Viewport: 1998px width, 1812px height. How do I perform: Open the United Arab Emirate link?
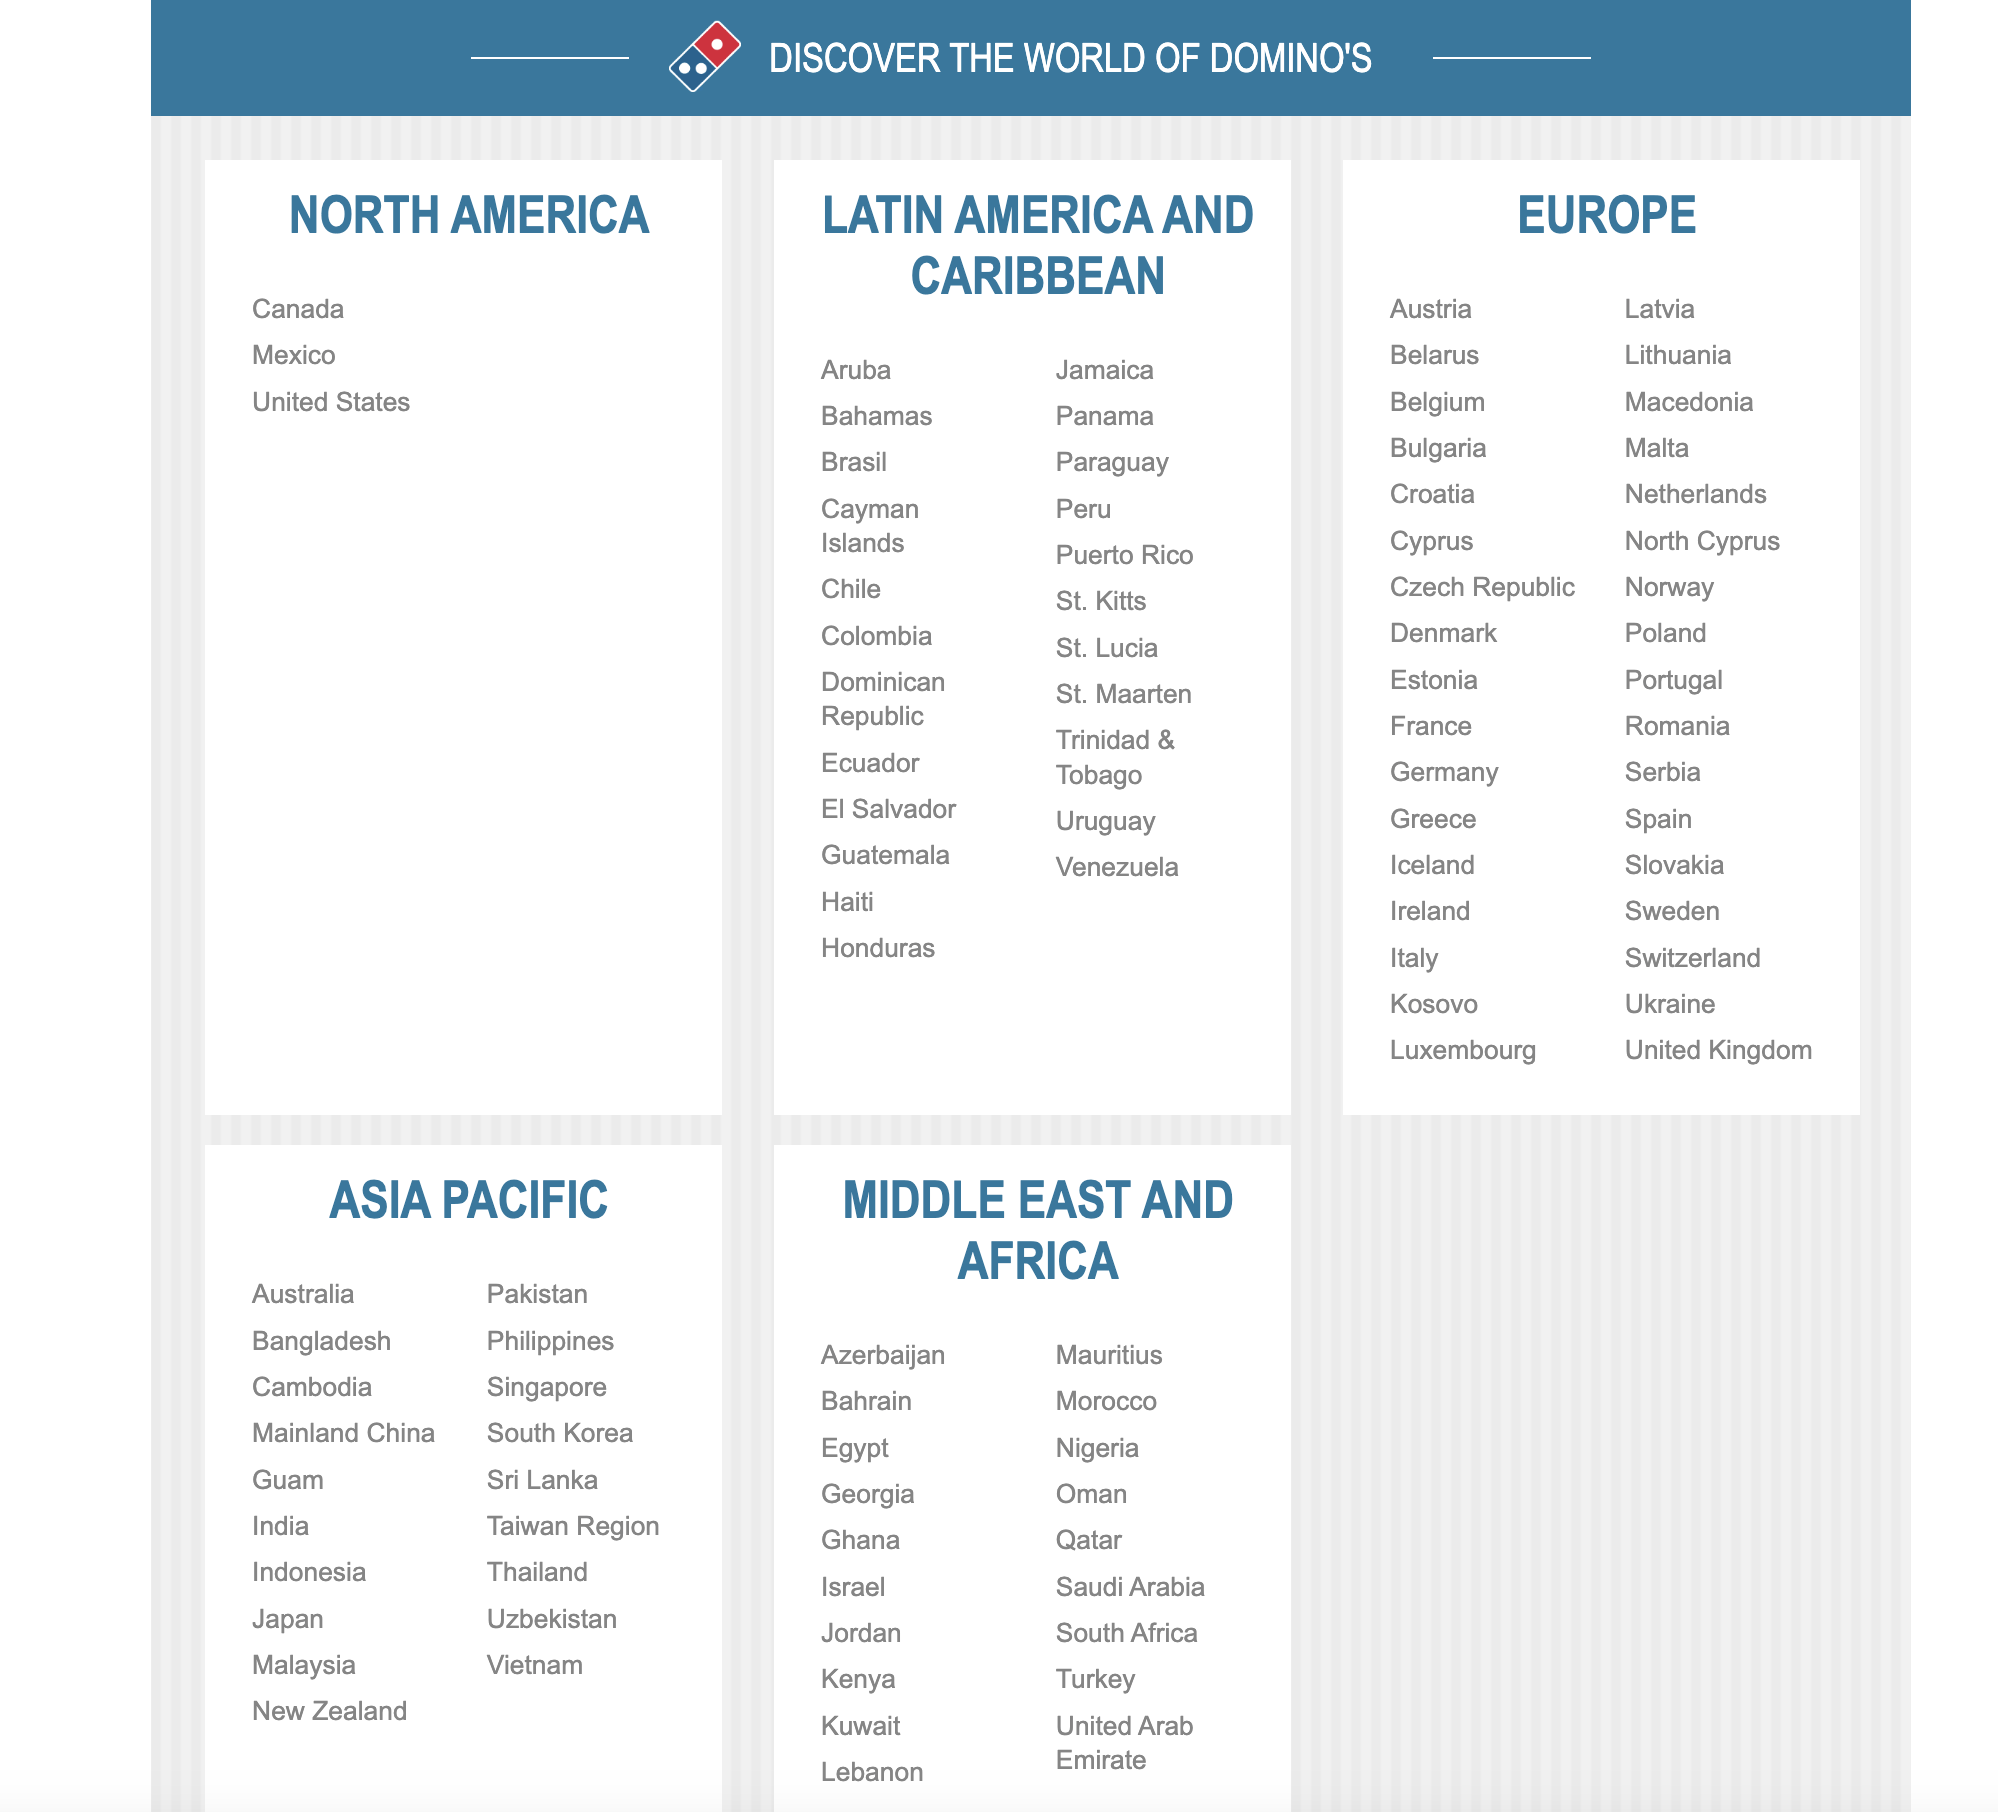pos(1123,1743)
